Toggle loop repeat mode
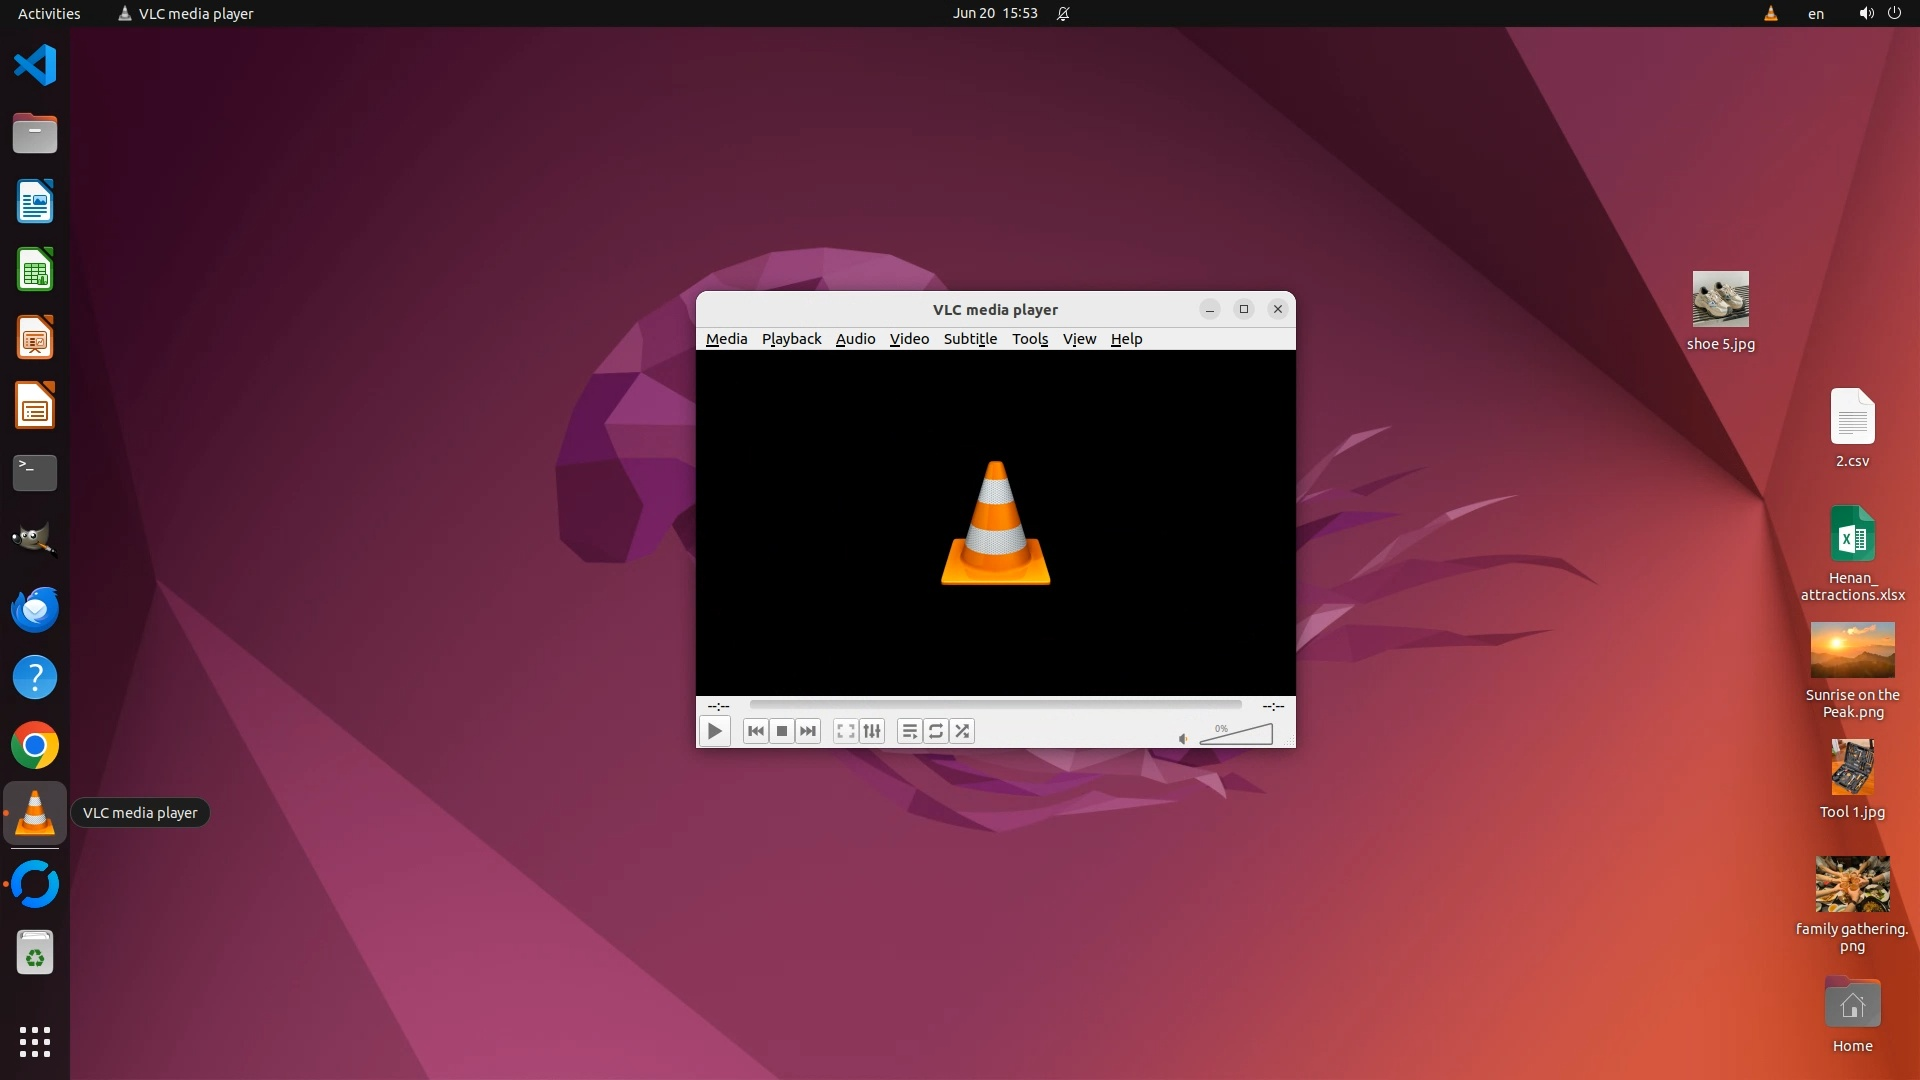This screenshot has height=1080, width=1920. coord(936,731)
